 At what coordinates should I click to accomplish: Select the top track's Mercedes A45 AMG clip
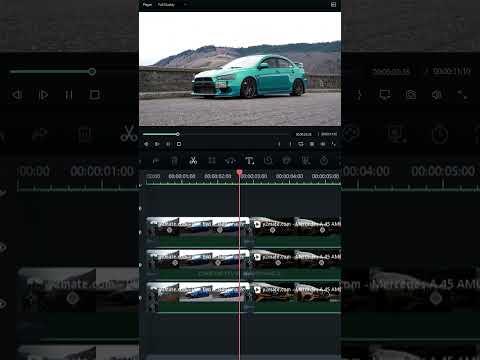point(297,231)
